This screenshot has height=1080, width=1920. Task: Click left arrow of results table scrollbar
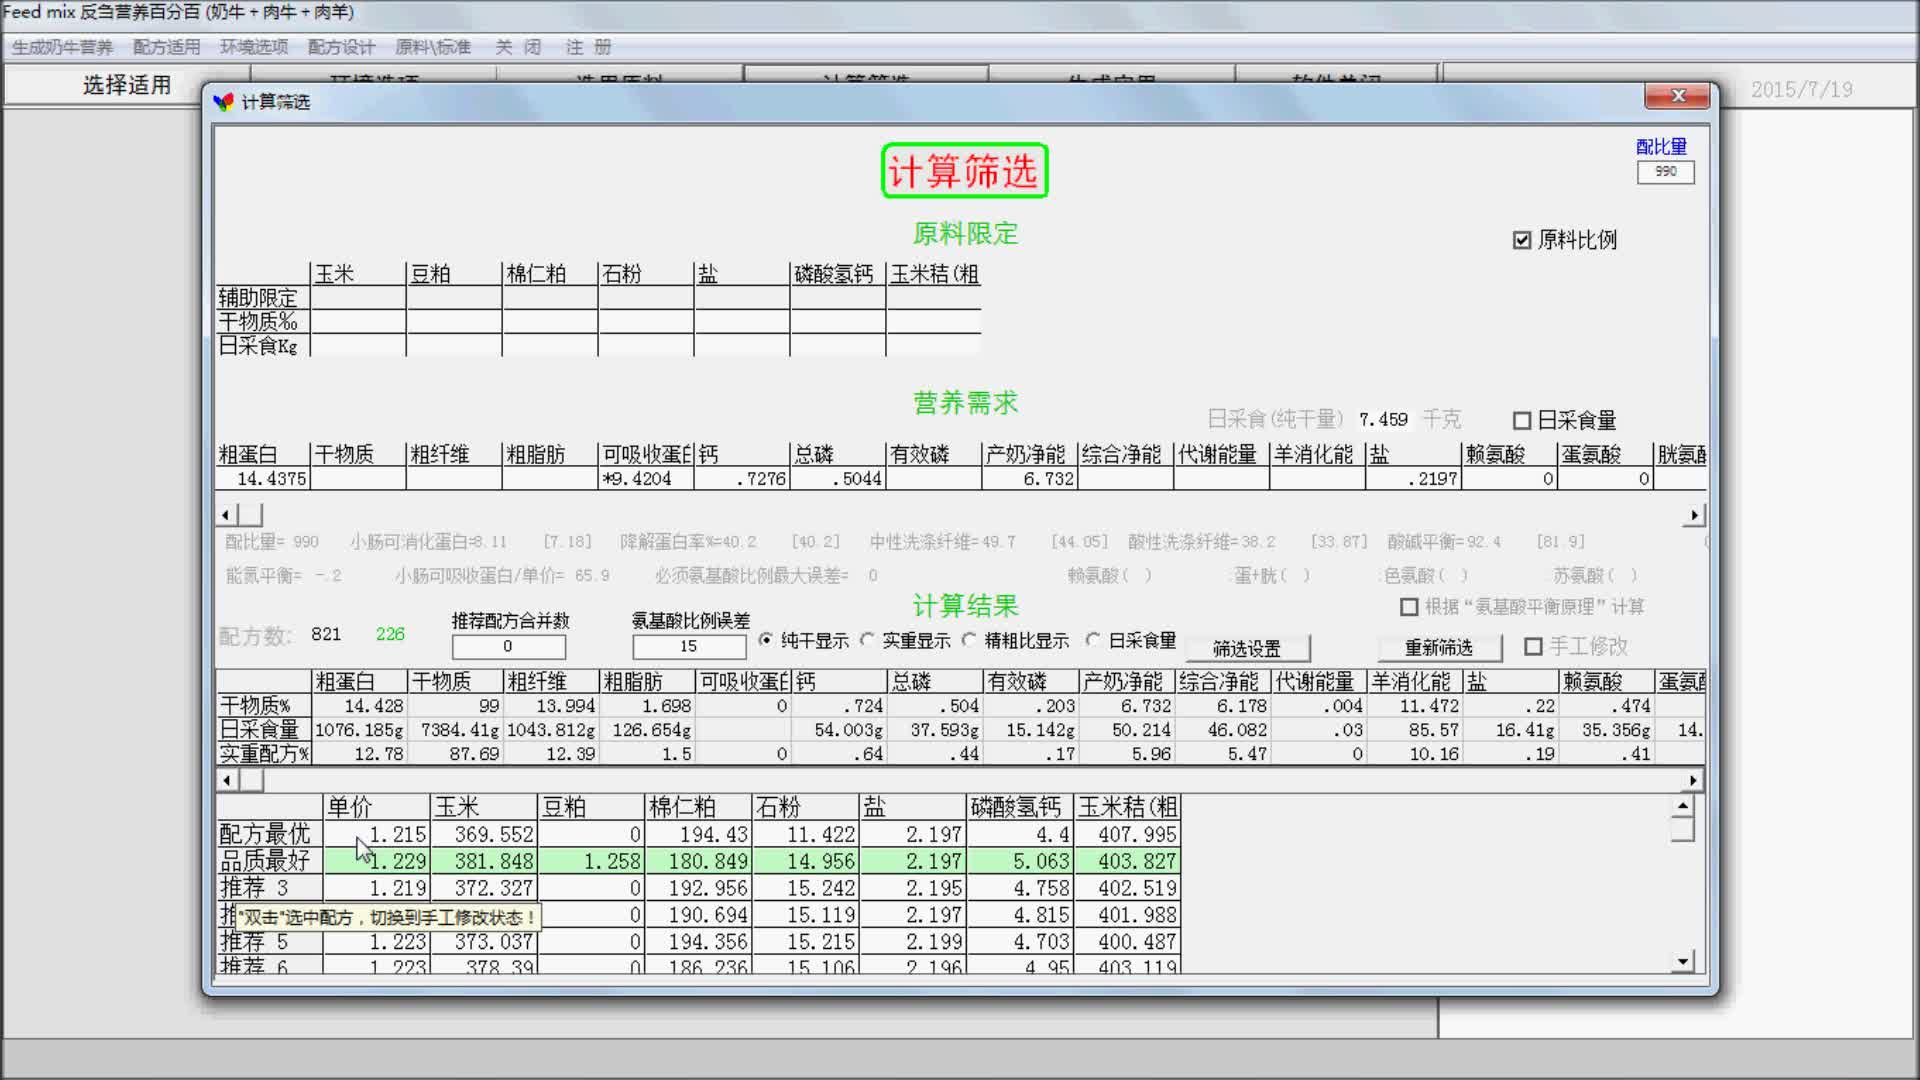[226, 780]
